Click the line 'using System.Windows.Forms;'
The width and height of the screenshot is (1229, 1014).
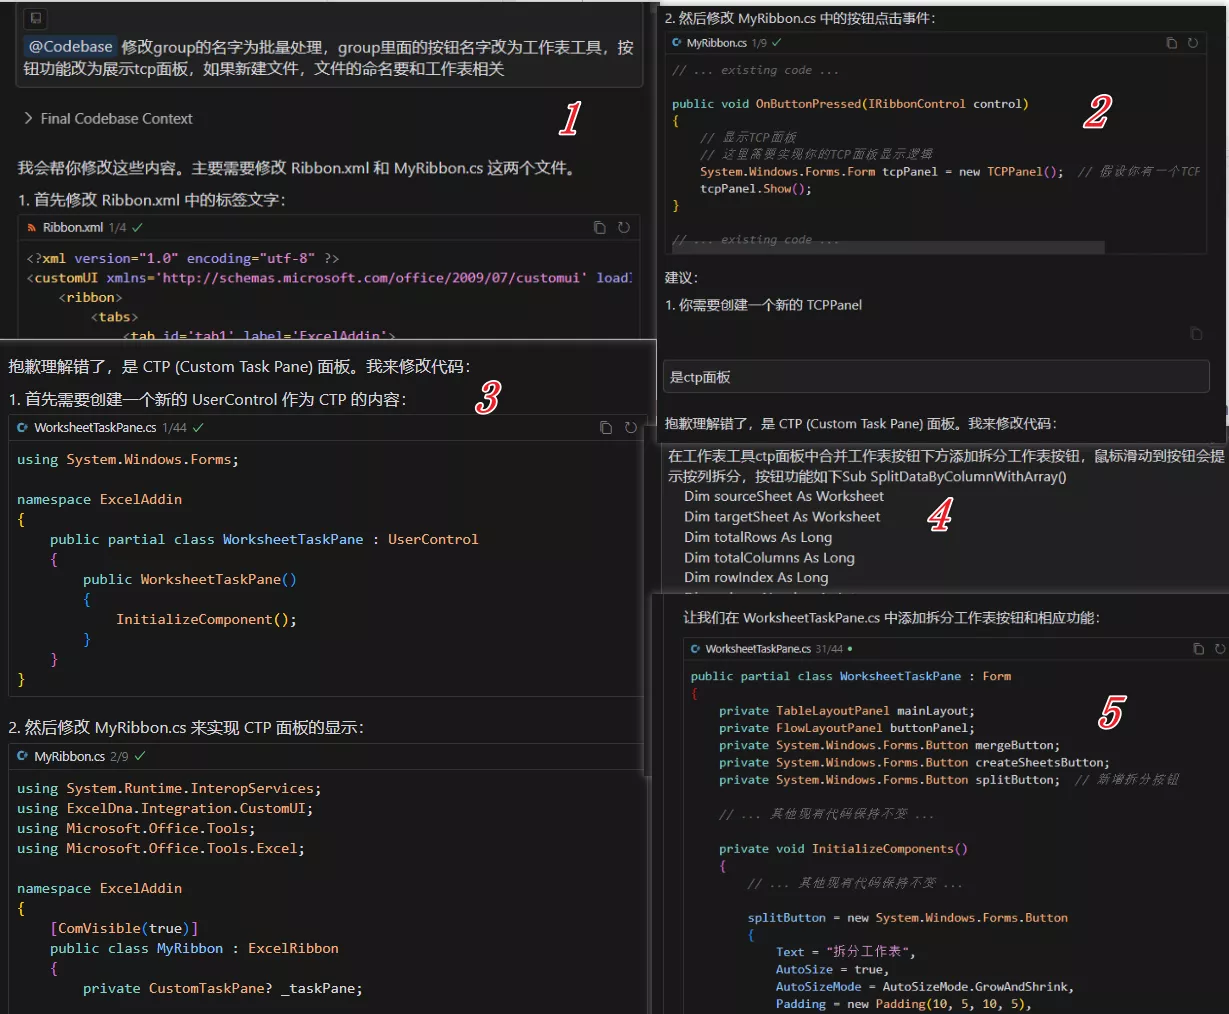coord(128,460)
